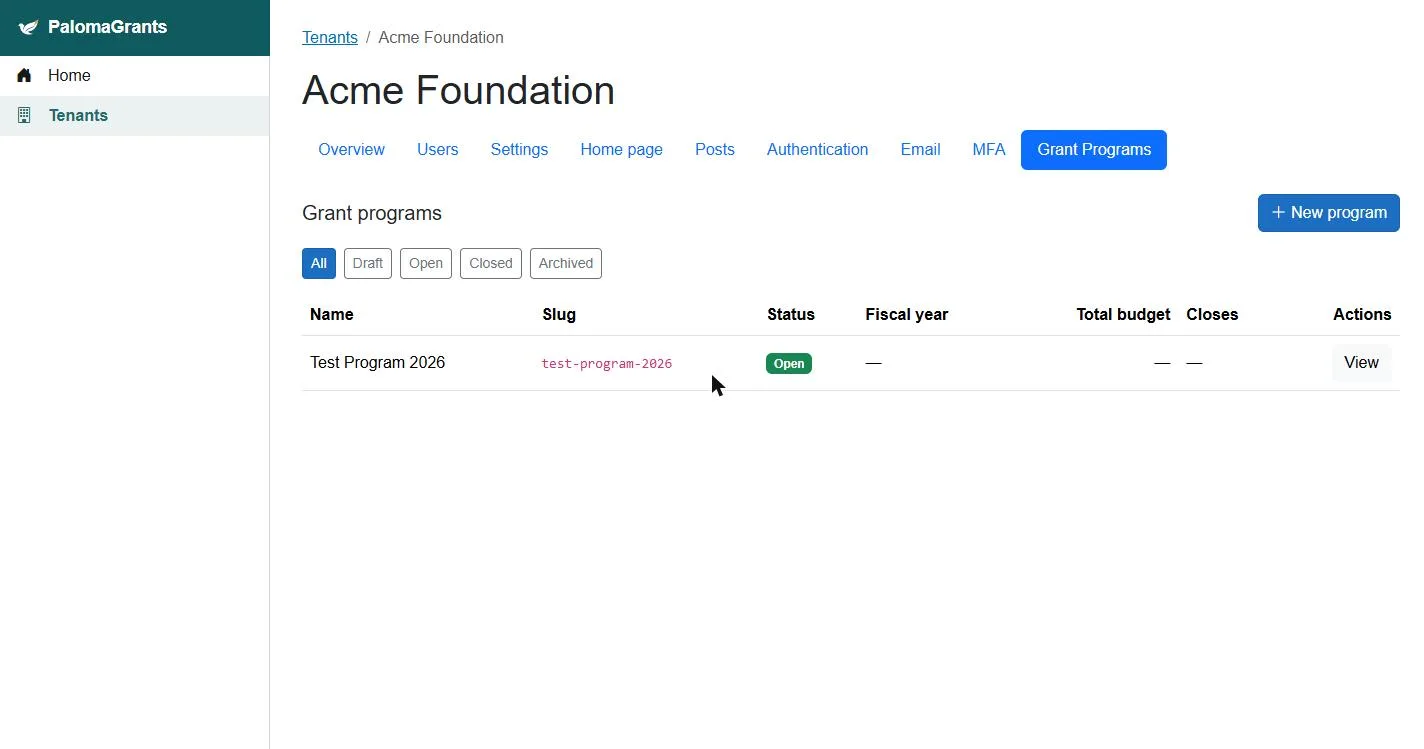Click the Home house icon in sidebar

(x=24, y=75)
